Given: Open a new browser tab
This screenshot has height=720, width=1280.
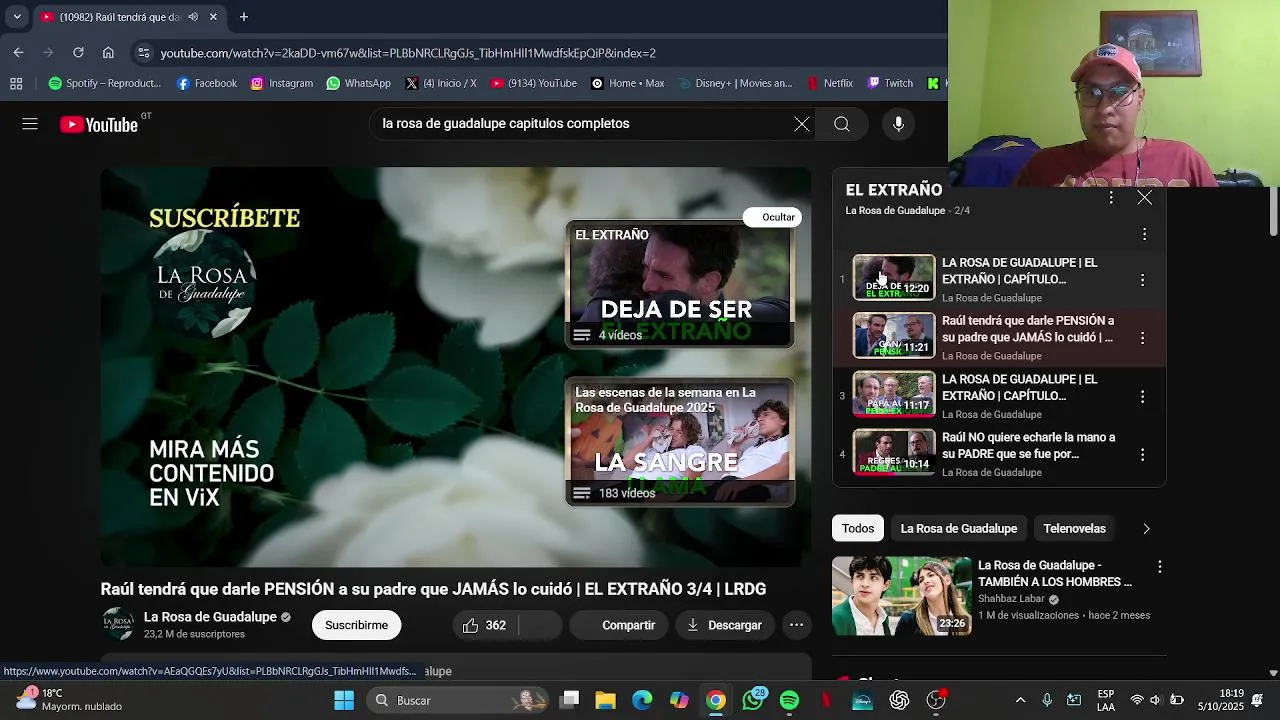Looking at the screenshot, I should [x=244, y=17].
